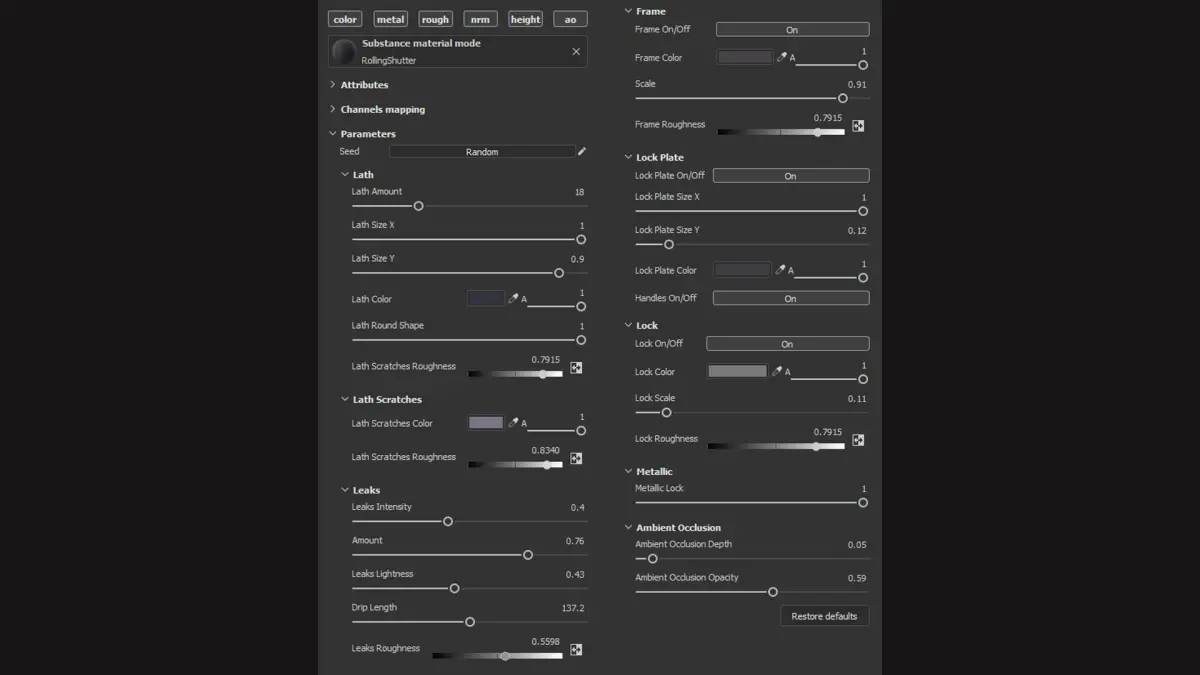Screen dimensions: 1200x675
Task: Click the Lath Color eyedropper icon
Action: point(513,298)
